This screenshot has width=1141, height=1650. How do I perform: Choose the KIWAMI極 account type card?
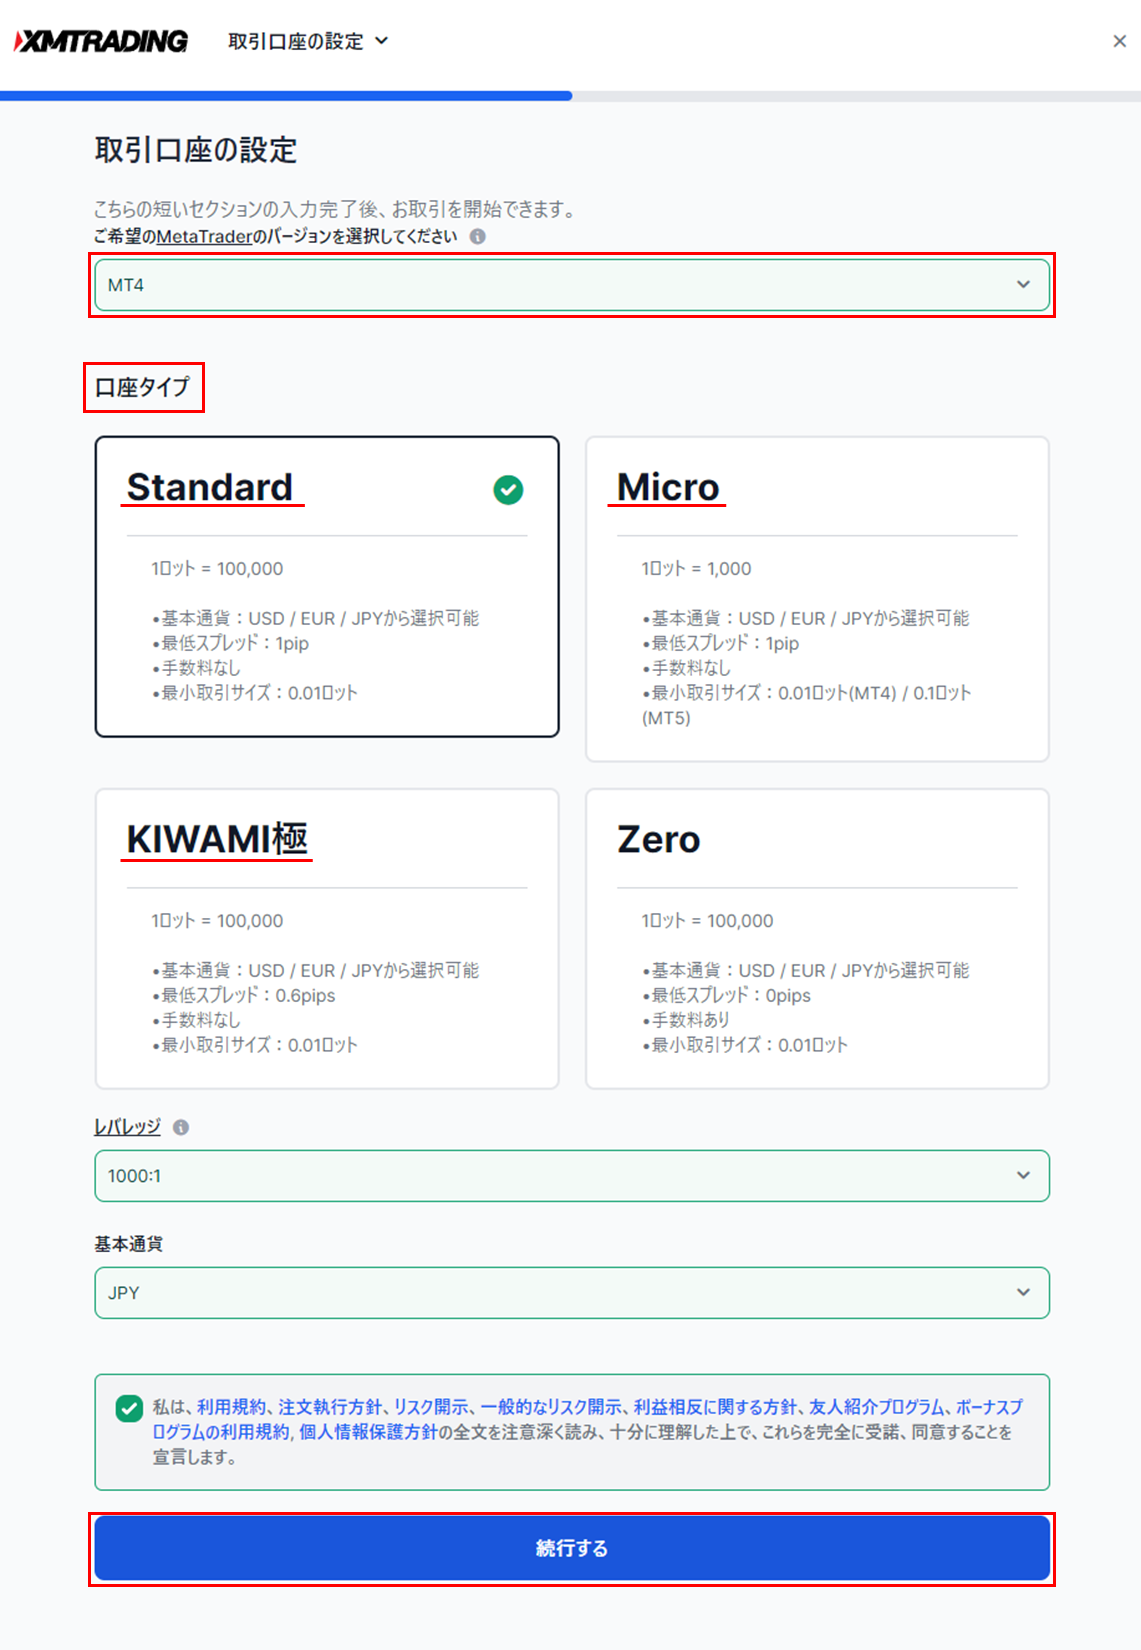click(x=327, y=939)
